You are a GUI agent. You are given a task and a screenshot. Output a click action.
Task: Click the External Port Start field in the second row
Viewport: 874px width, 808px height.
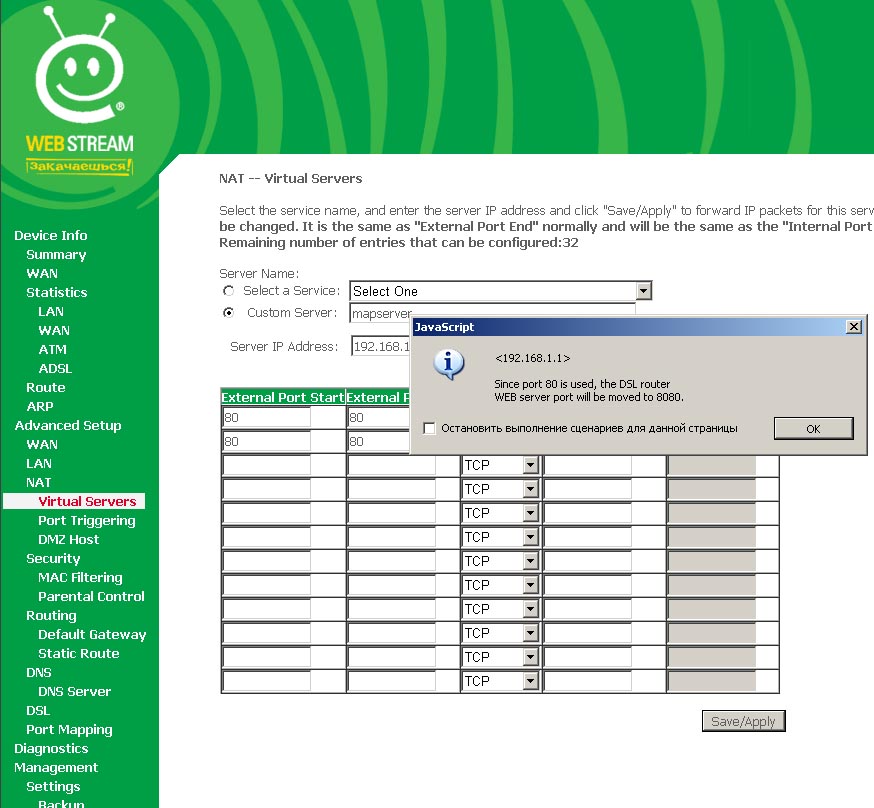coord(266,441)
